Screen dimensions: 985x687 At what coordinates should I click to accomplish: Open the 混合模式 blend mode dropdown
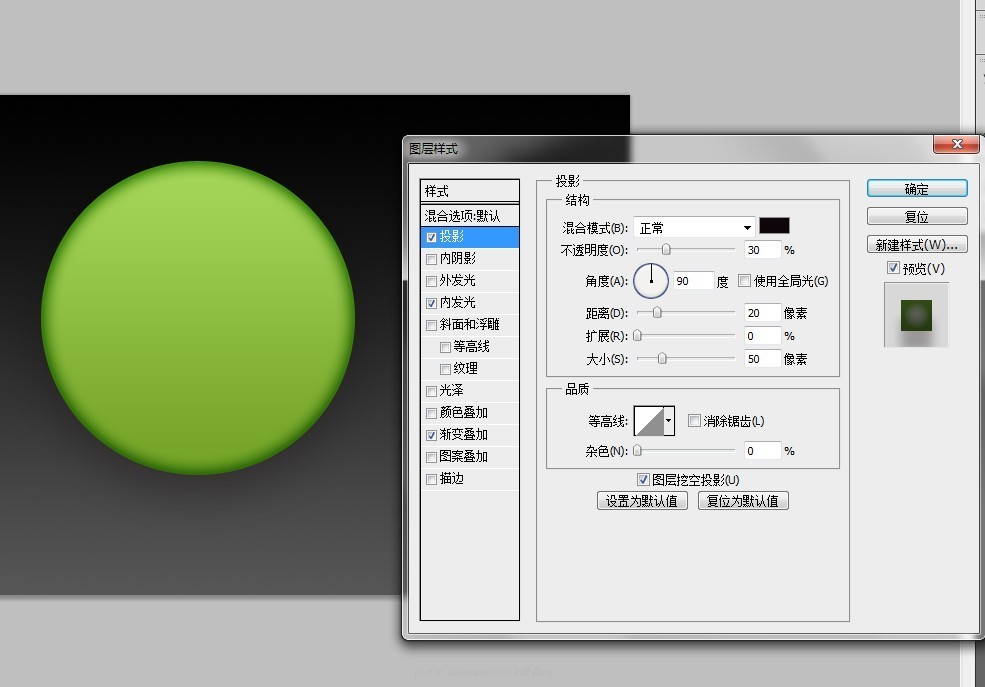click(x=693, y=226)
